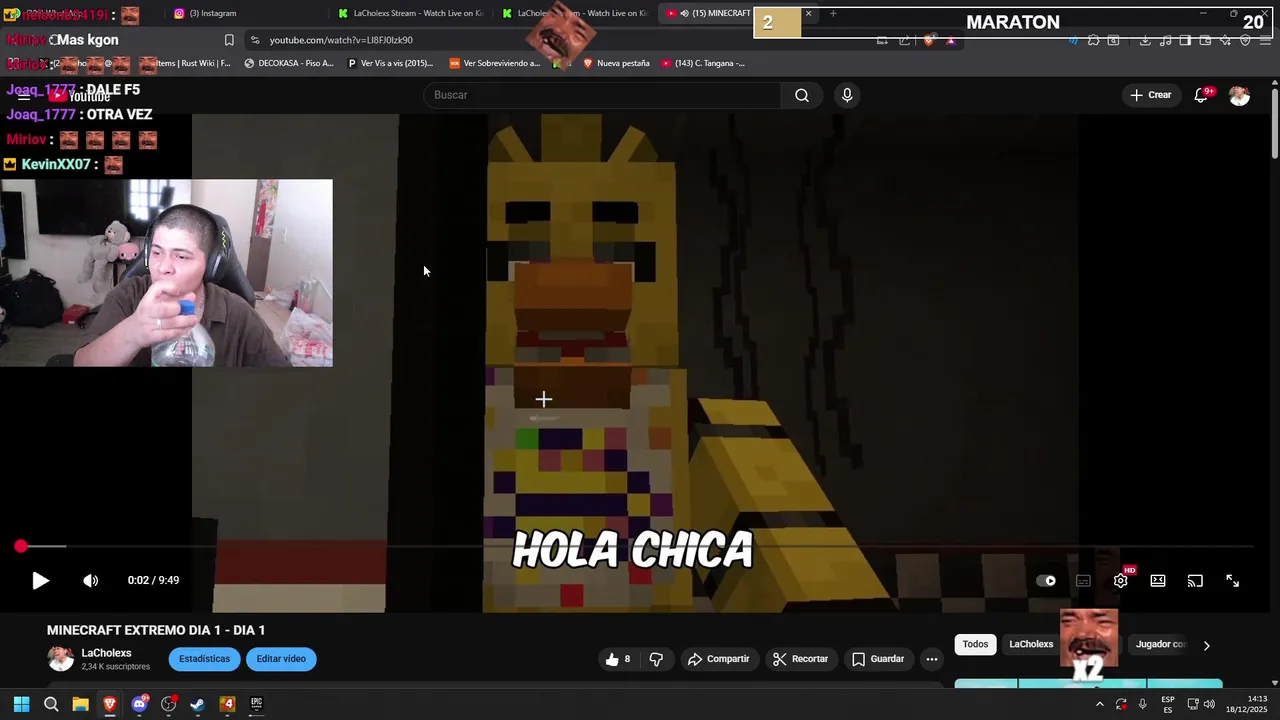Open File Explorer from the taskbar
The width and height of the screenshot is (1280, 720).
pyautogui.click(x=80, y=704)
